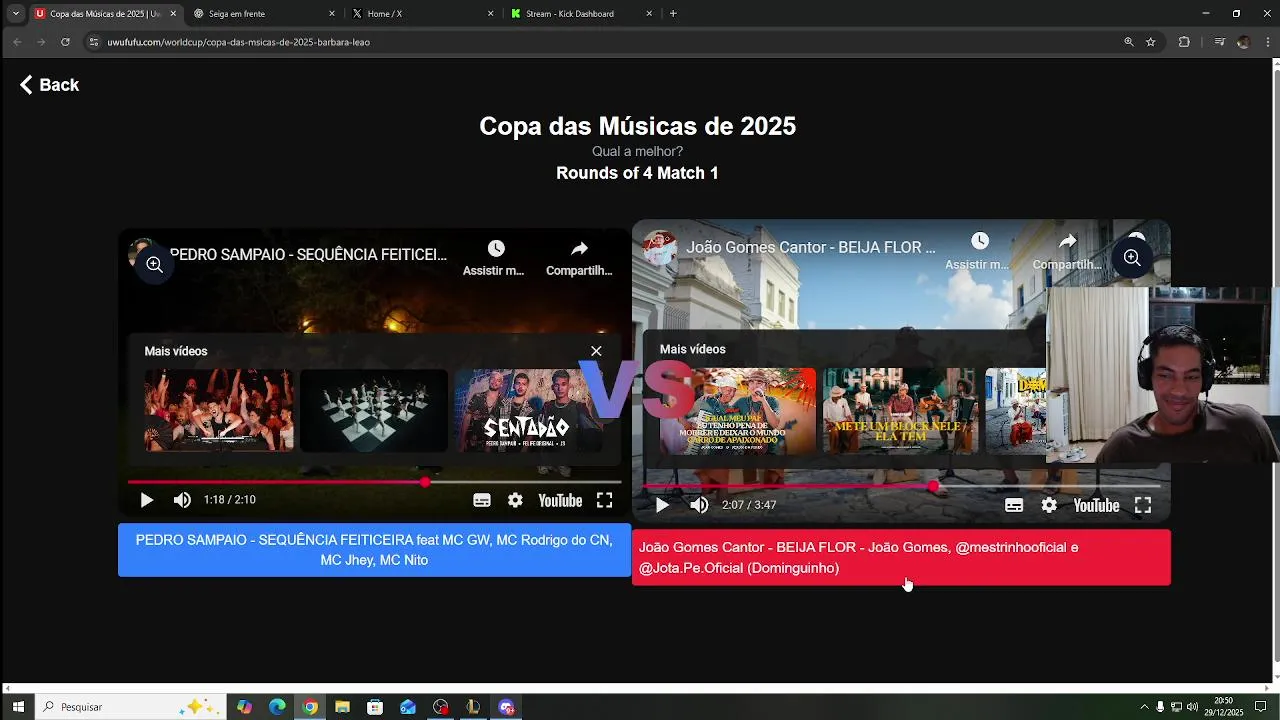Mute the João Gomes video volume
1280x720 pixels.
[699, 505]
